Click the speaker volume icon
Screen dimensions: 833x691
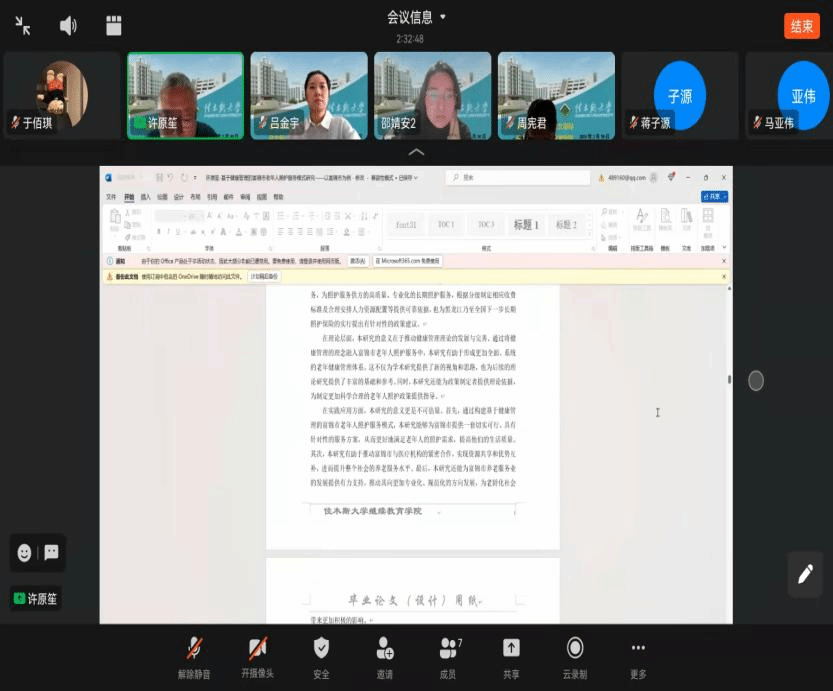click(x=68, y=26)
